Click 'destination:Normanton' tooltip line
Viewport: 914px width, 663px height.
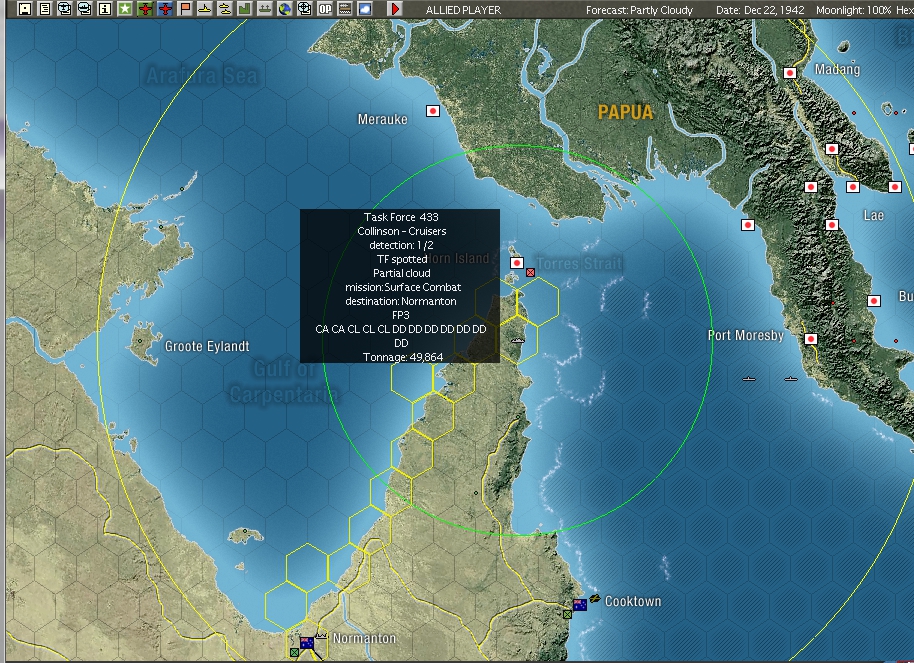pyautogui.click(x=400, y=301)
